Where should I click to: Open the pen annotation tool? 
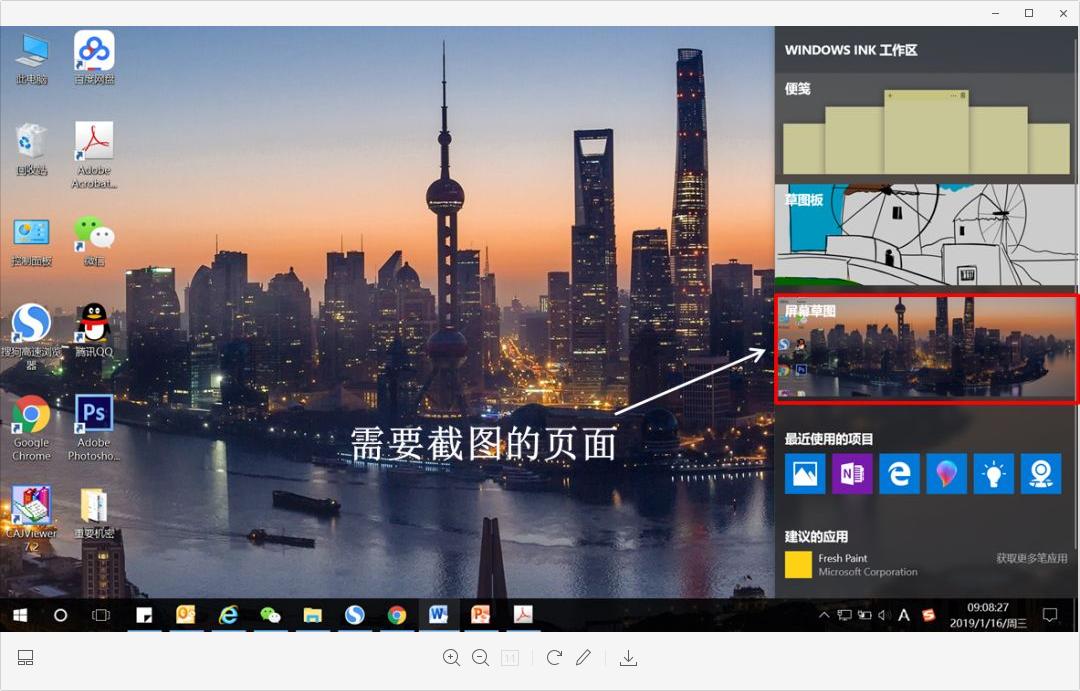coord(584,658)
